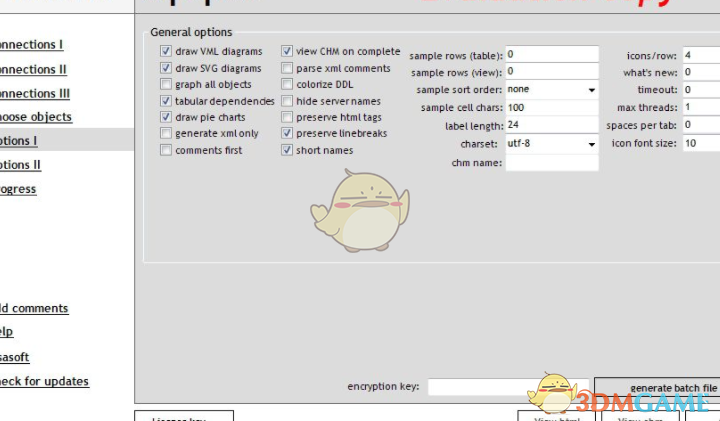This screenshot has height=421, width=720.
Task: Select Options I in sidebar
Action: point(18,140)
